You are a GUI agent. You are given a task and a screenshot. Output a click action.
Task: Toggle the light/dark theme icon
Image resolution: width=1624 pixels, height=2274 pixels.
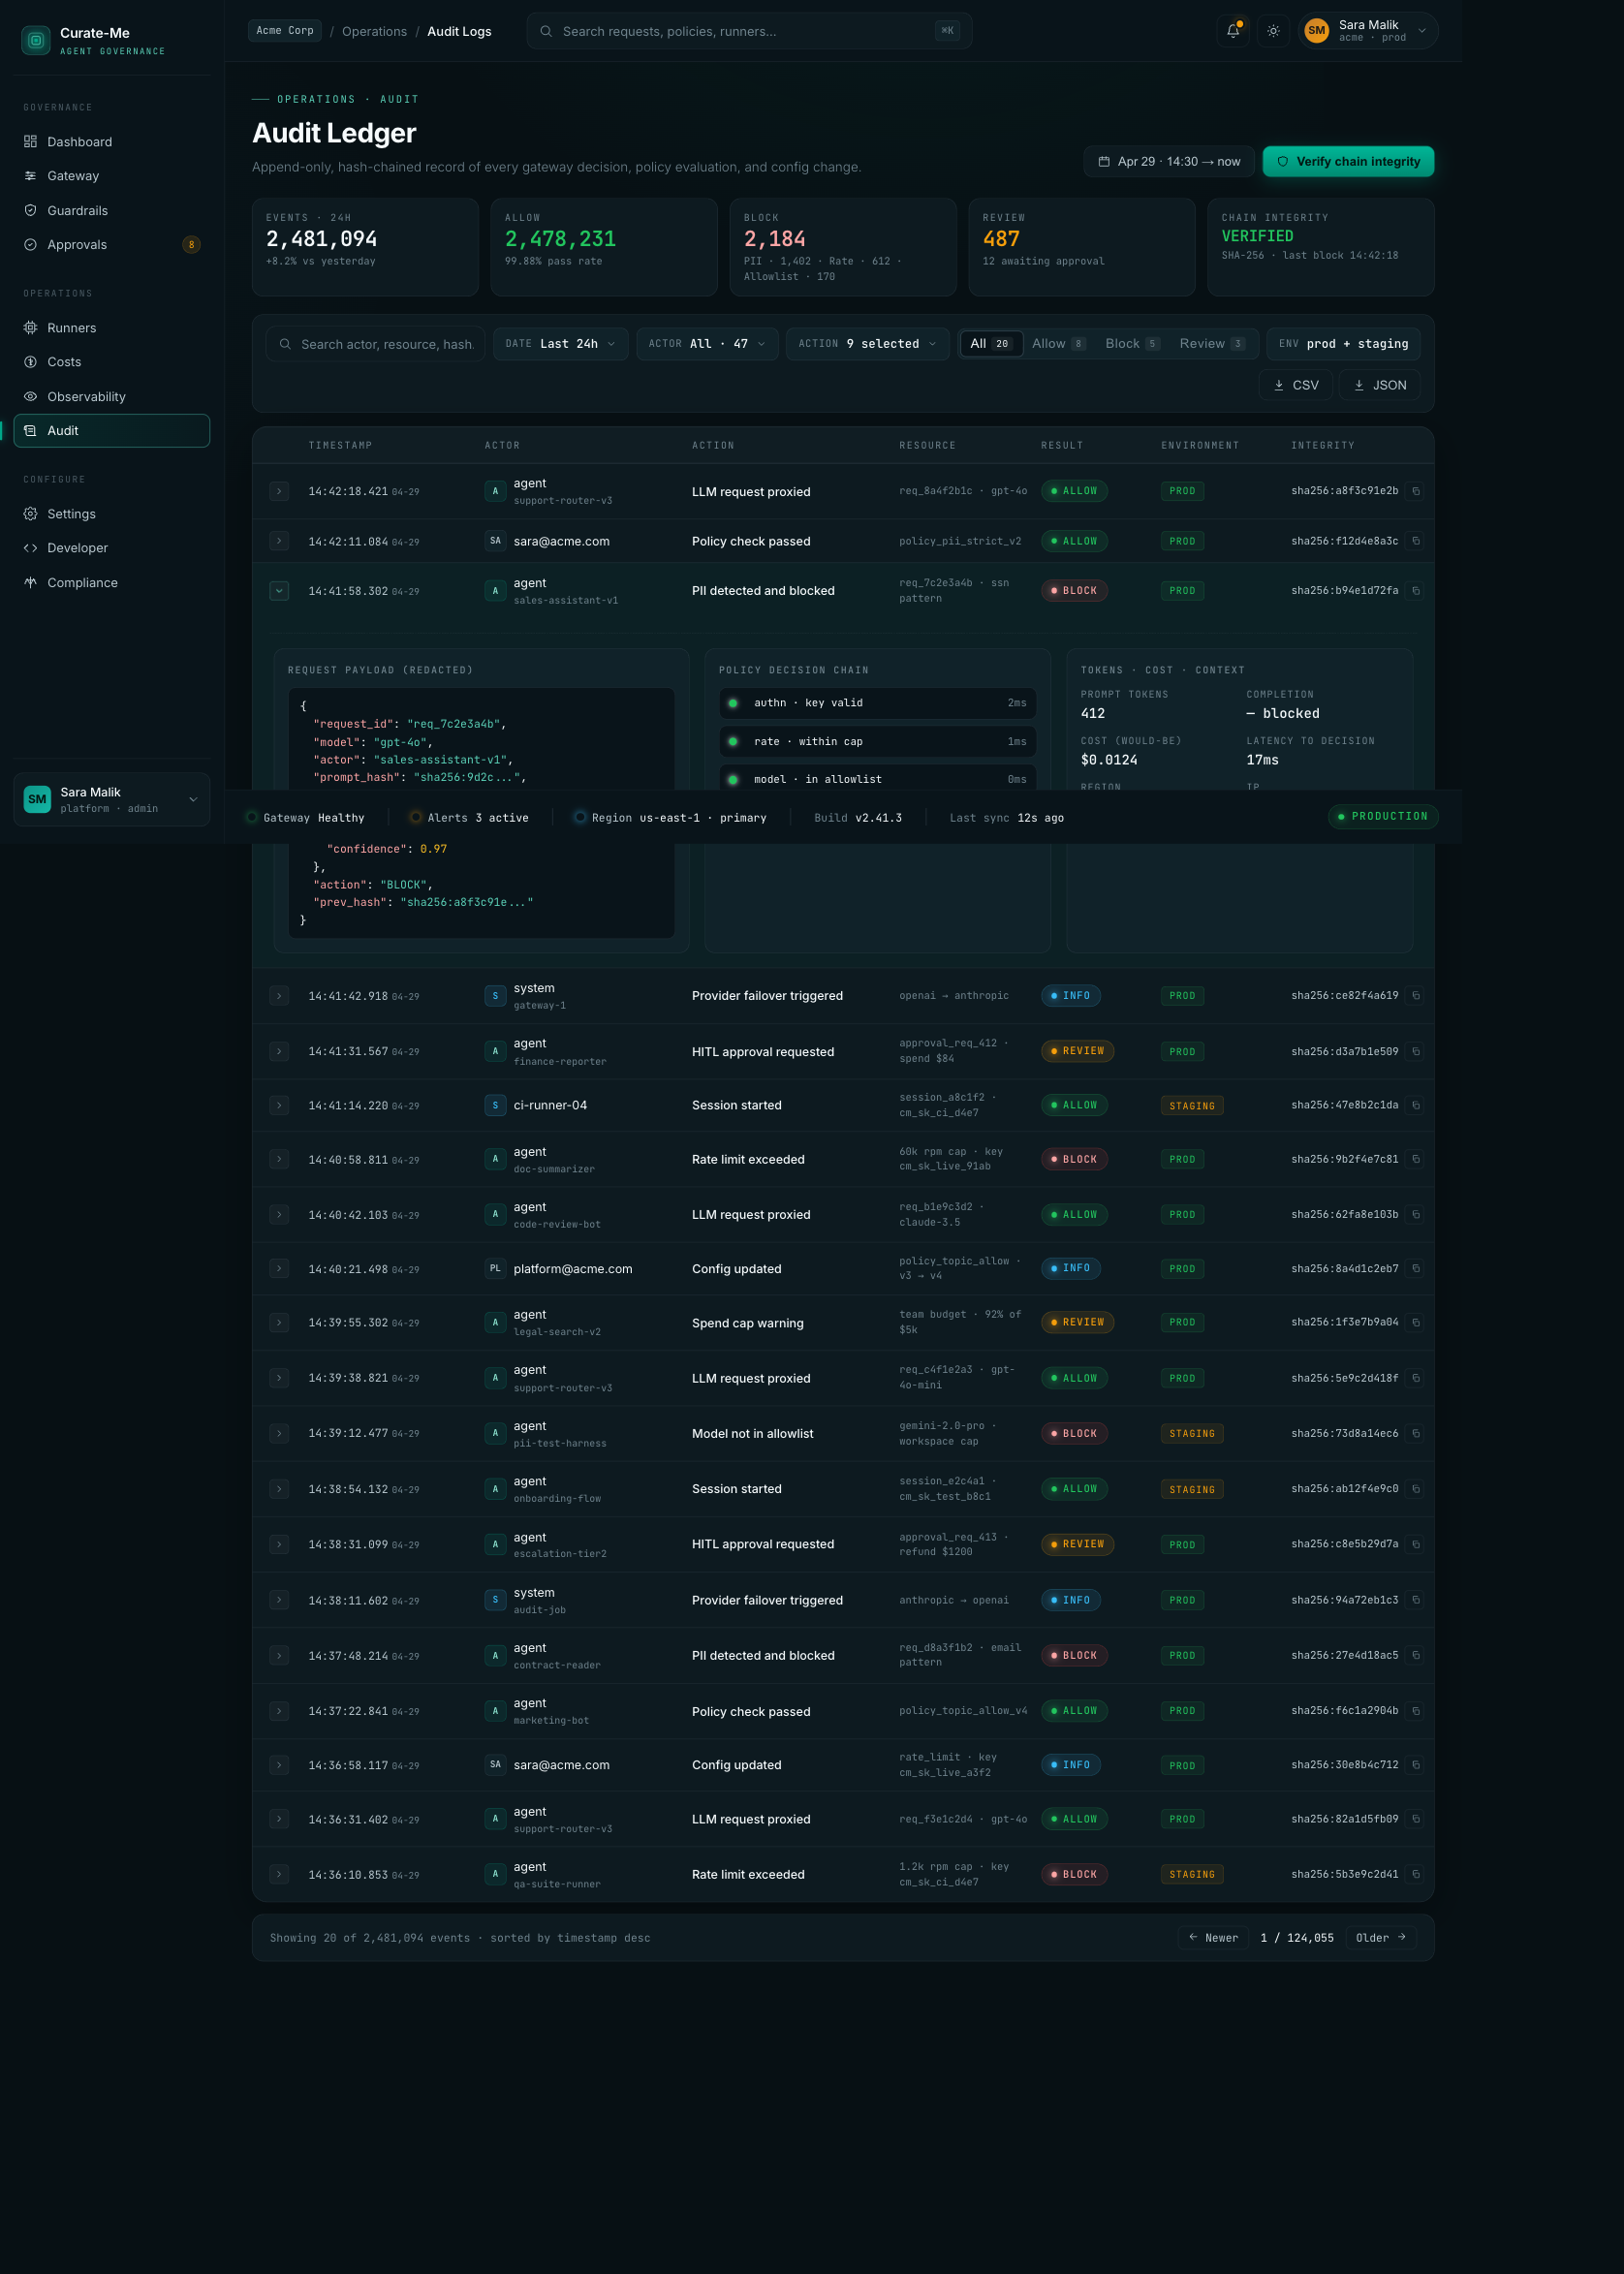(1273, 31)
